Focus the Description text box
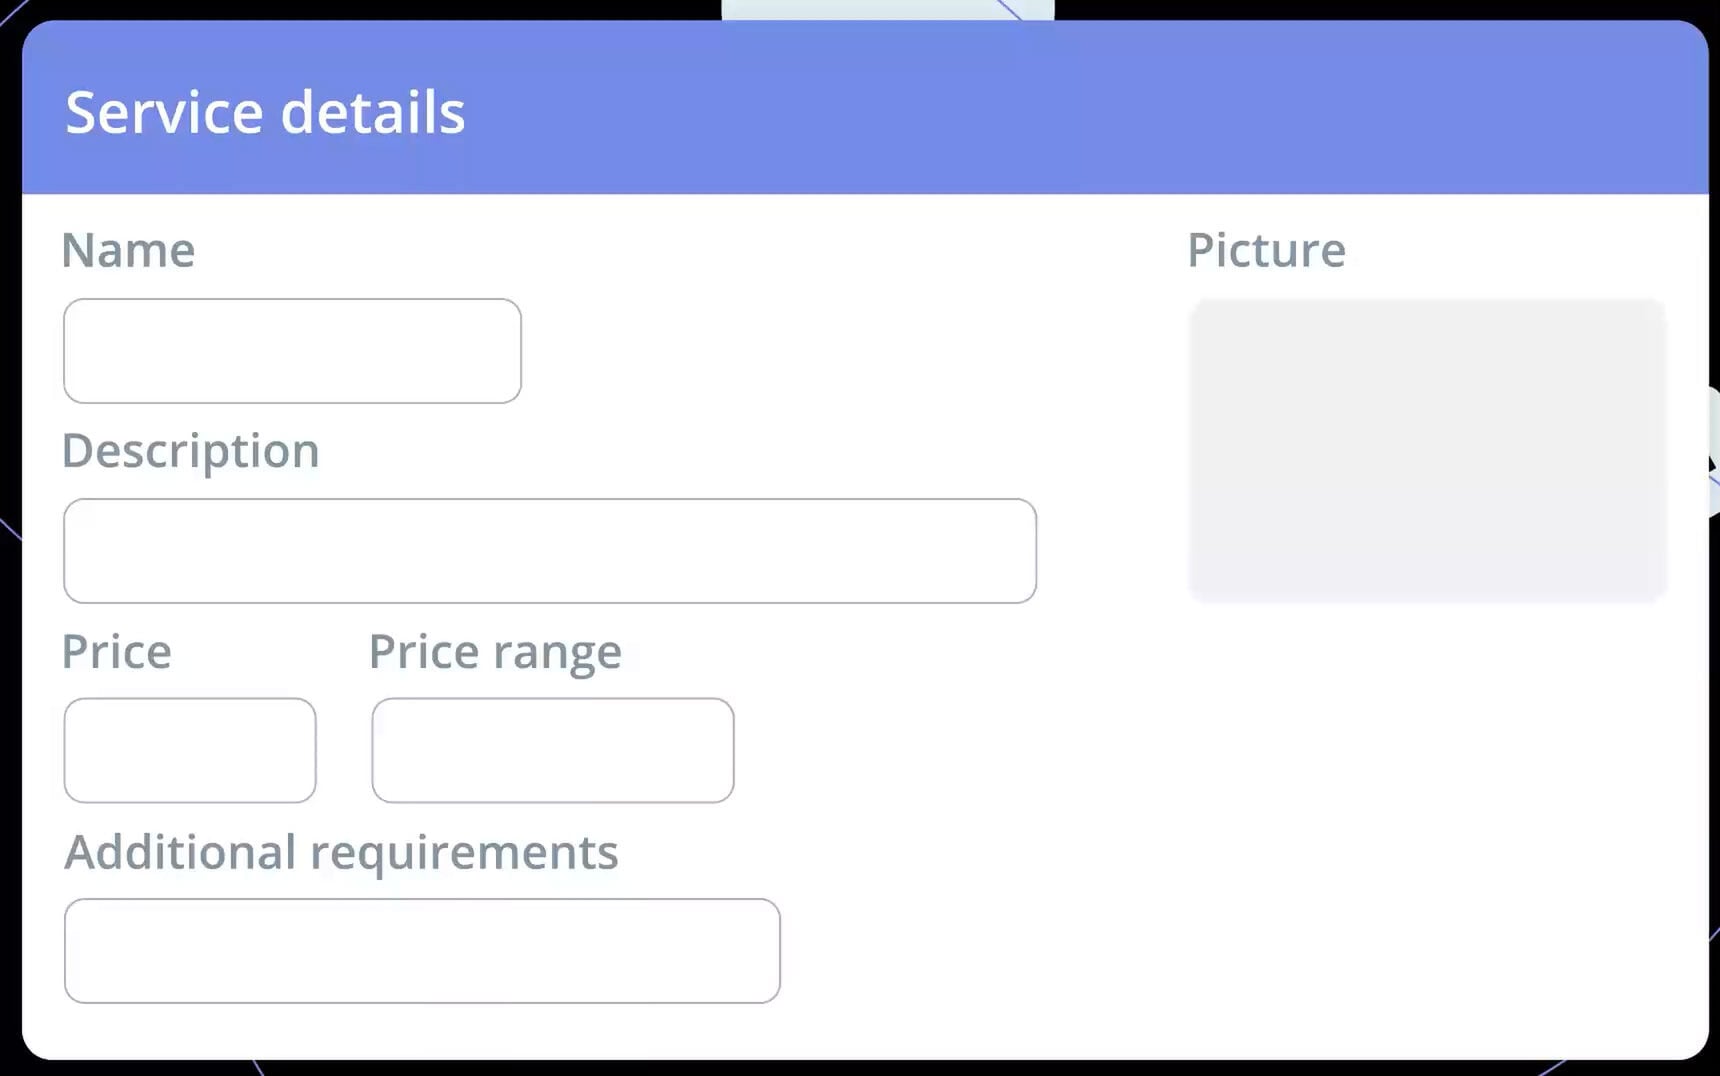The image size is (1720, 1076). pos(549,551)
